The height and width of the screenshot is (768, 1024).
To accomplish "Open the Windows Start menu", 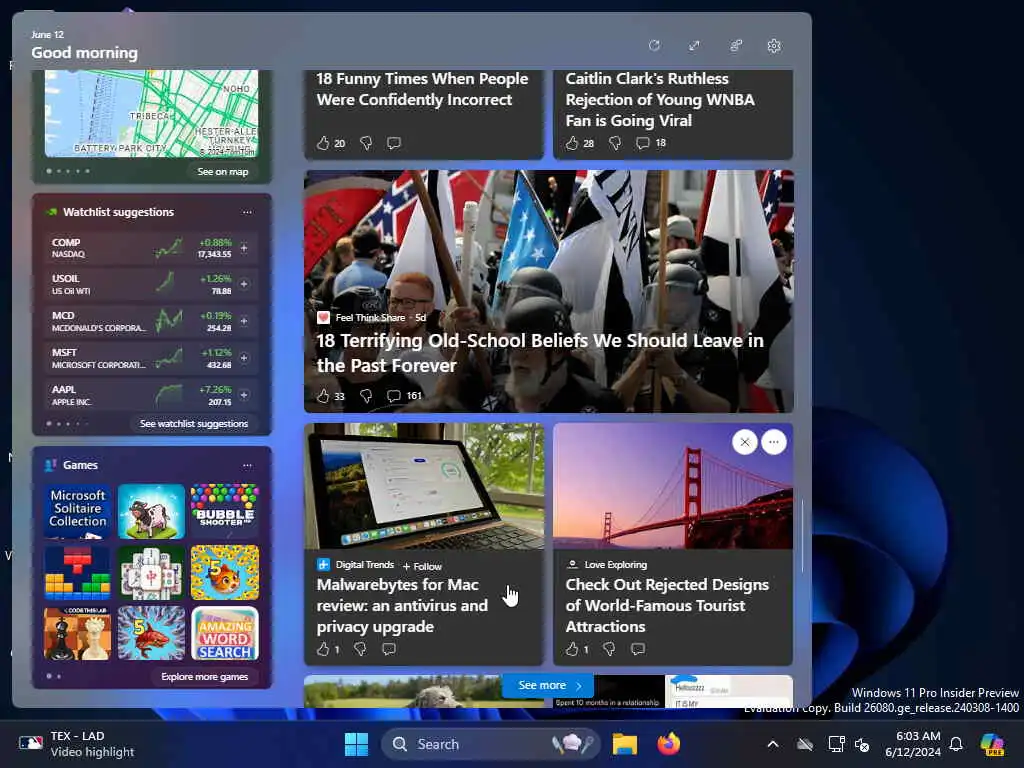I will point(357,744).
